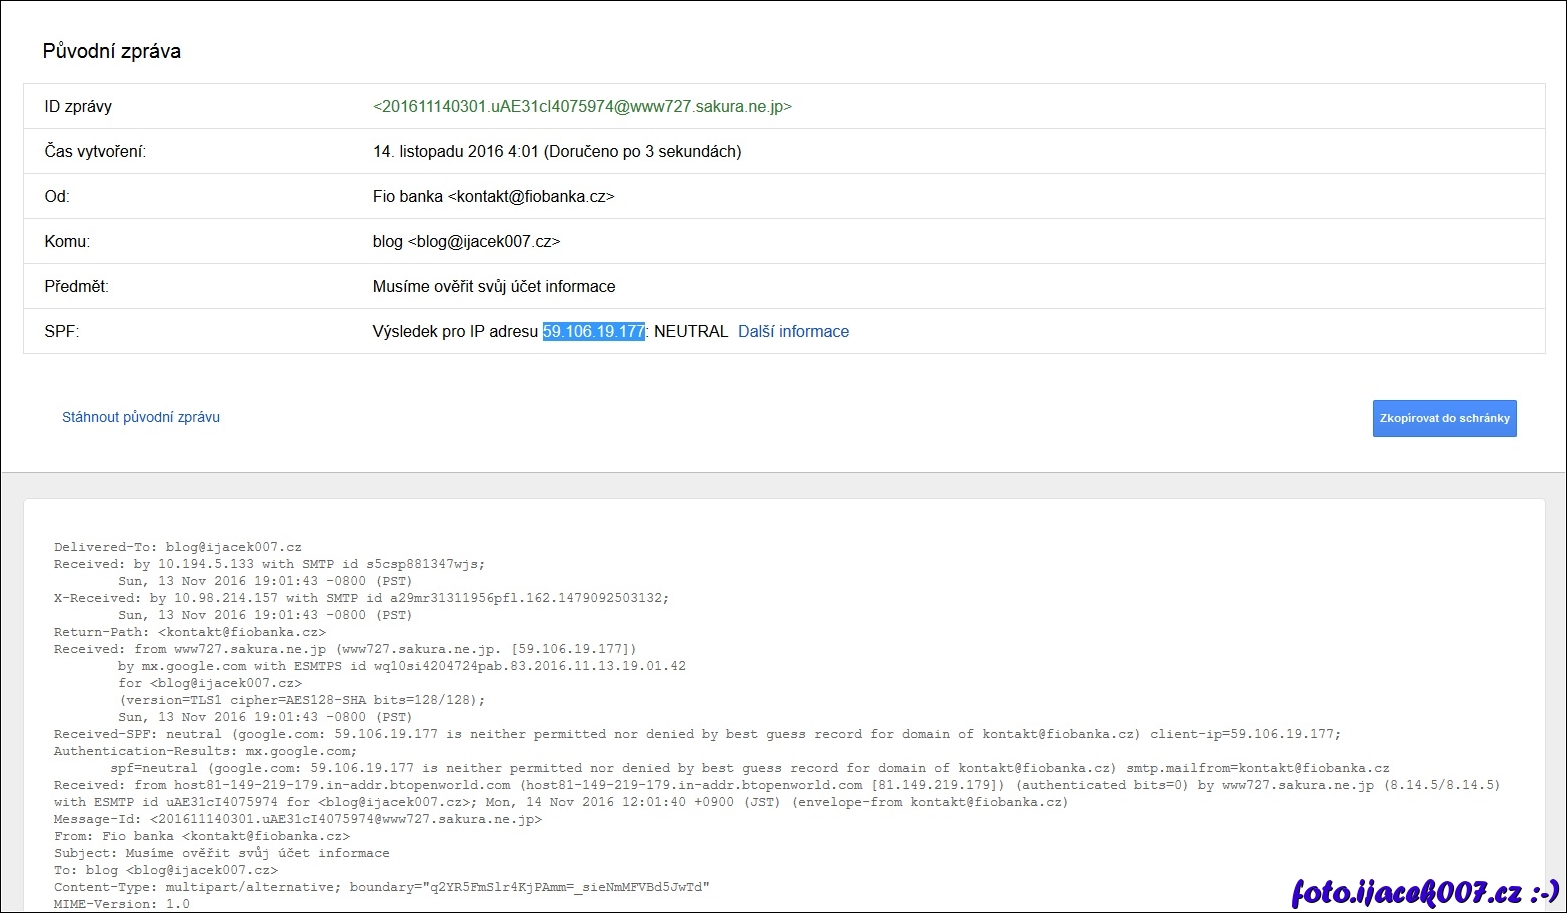Click the 'Content-Type: multipart/alternative' header line
Screen dimensions: 1567x913
click(381, 887)
